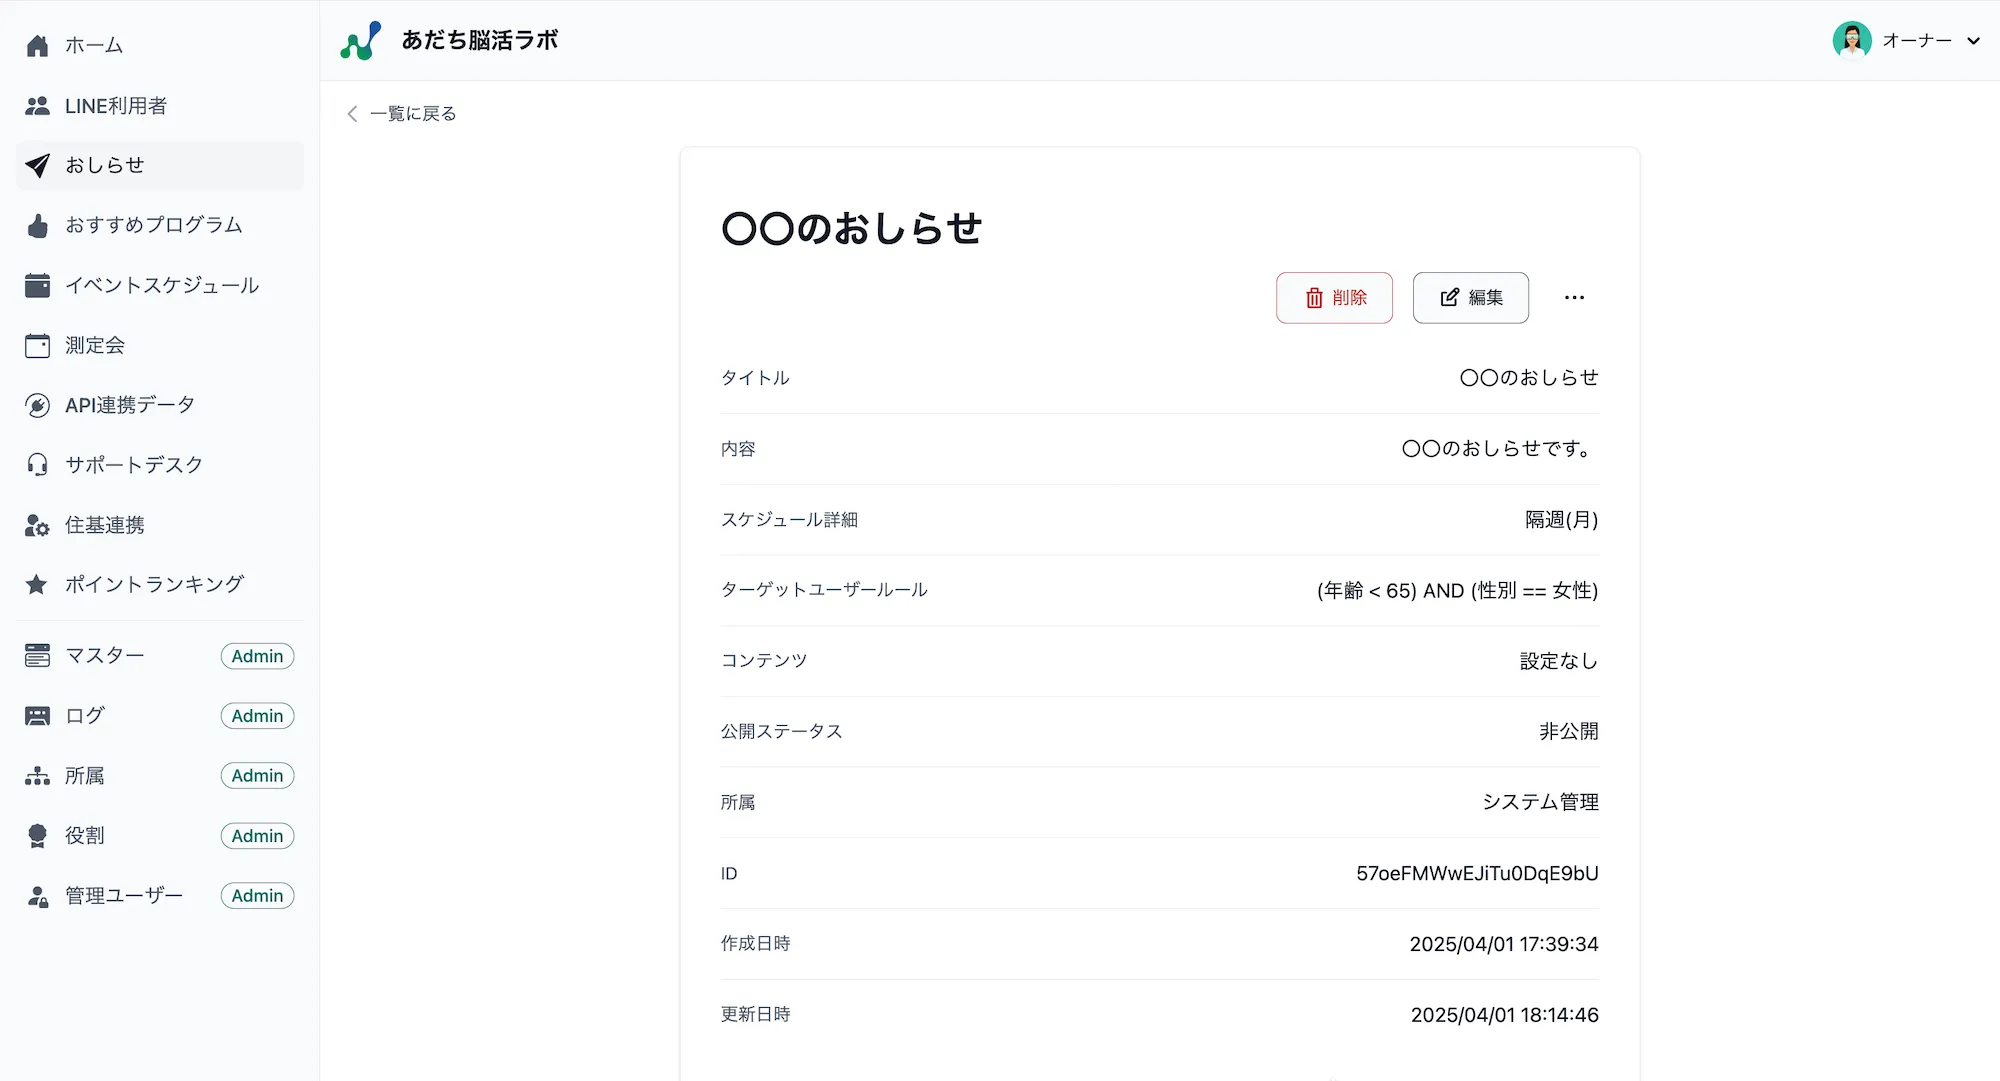
Task: Click the 住基連携 user-gear icon
Action: tap(37, 525)
